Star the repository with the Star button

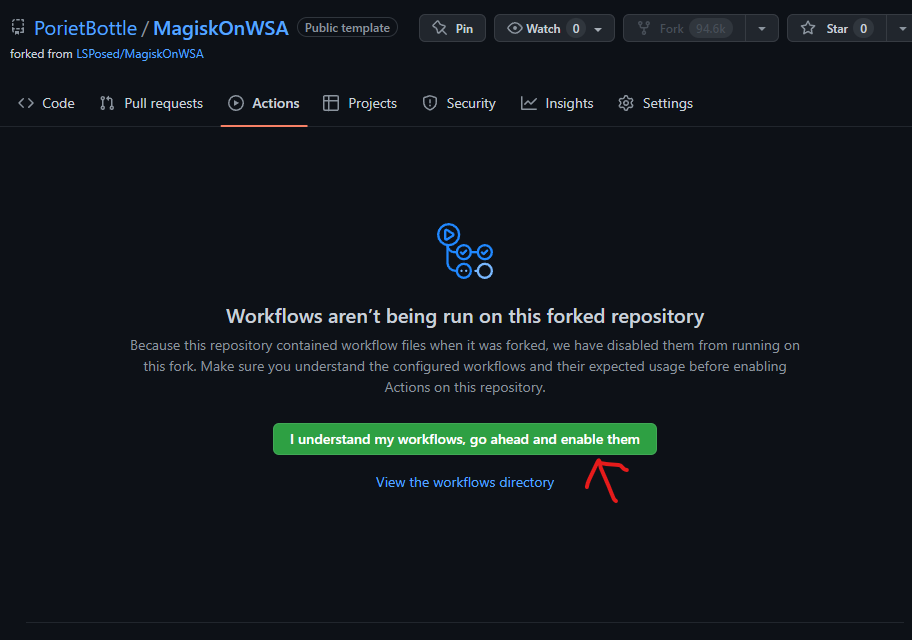pos(836,29)
